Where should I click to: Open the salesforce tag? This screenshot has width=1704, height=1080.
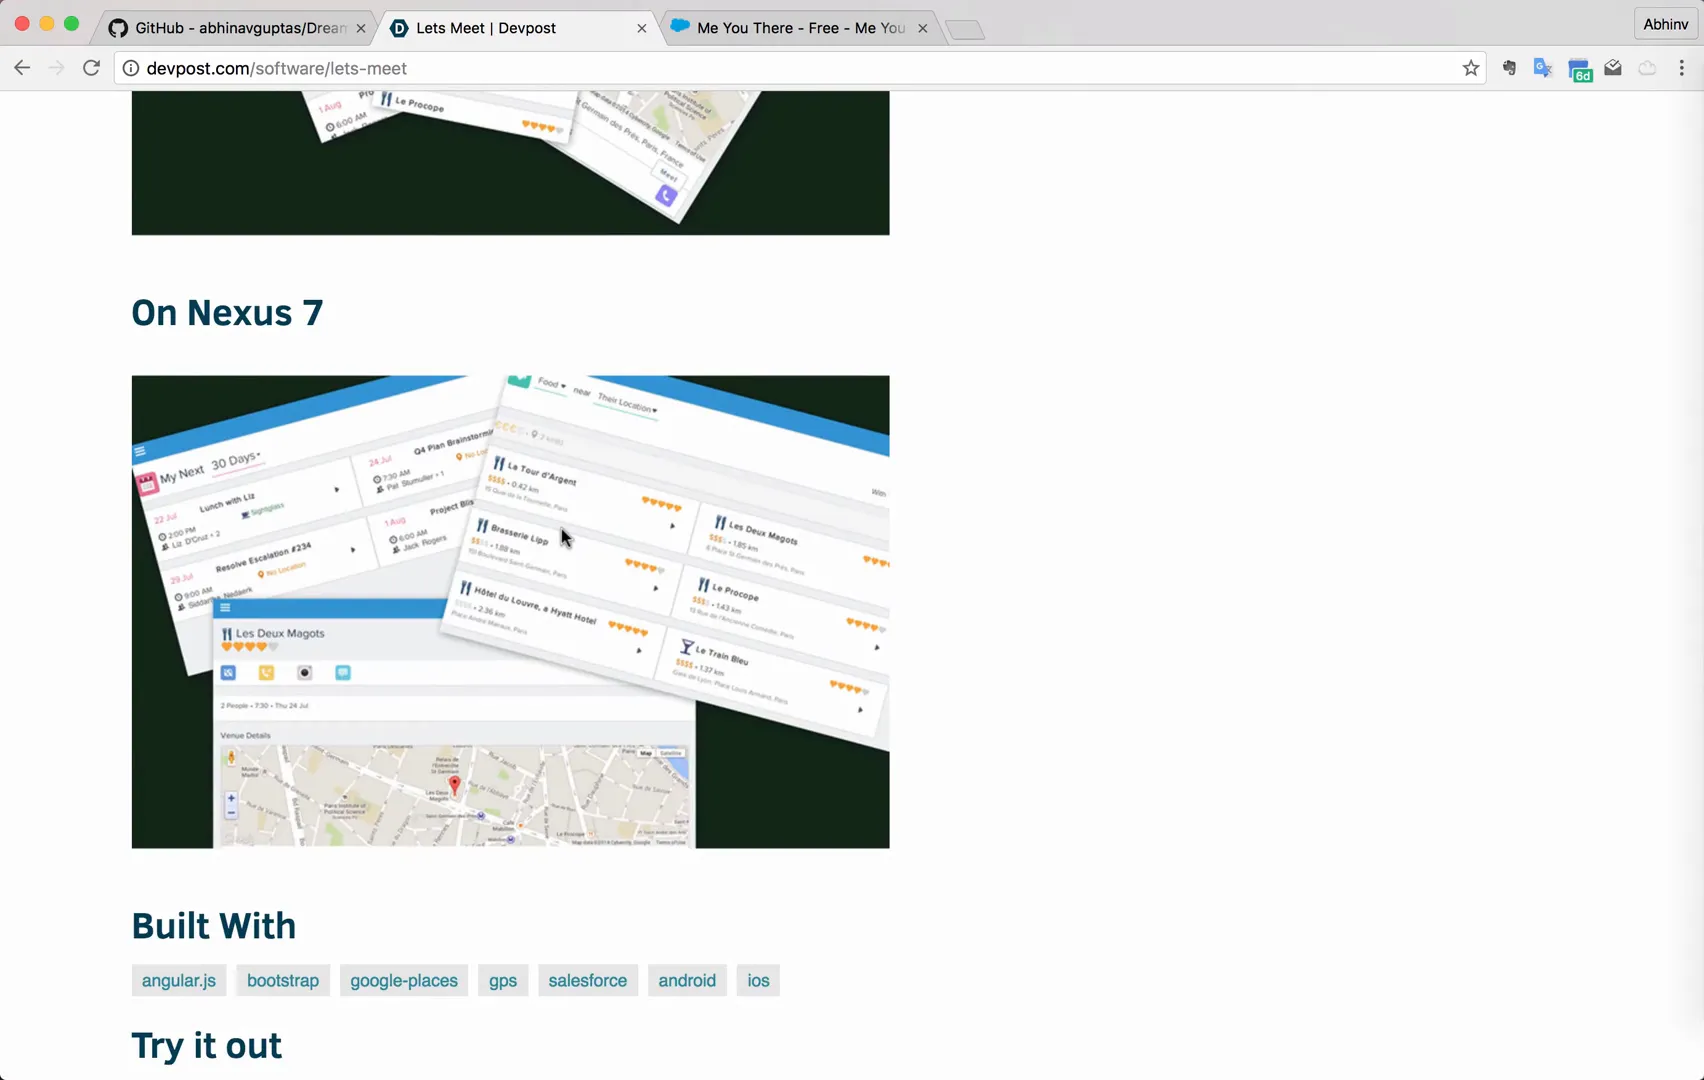pyautogui.click(x=588, y=981)
